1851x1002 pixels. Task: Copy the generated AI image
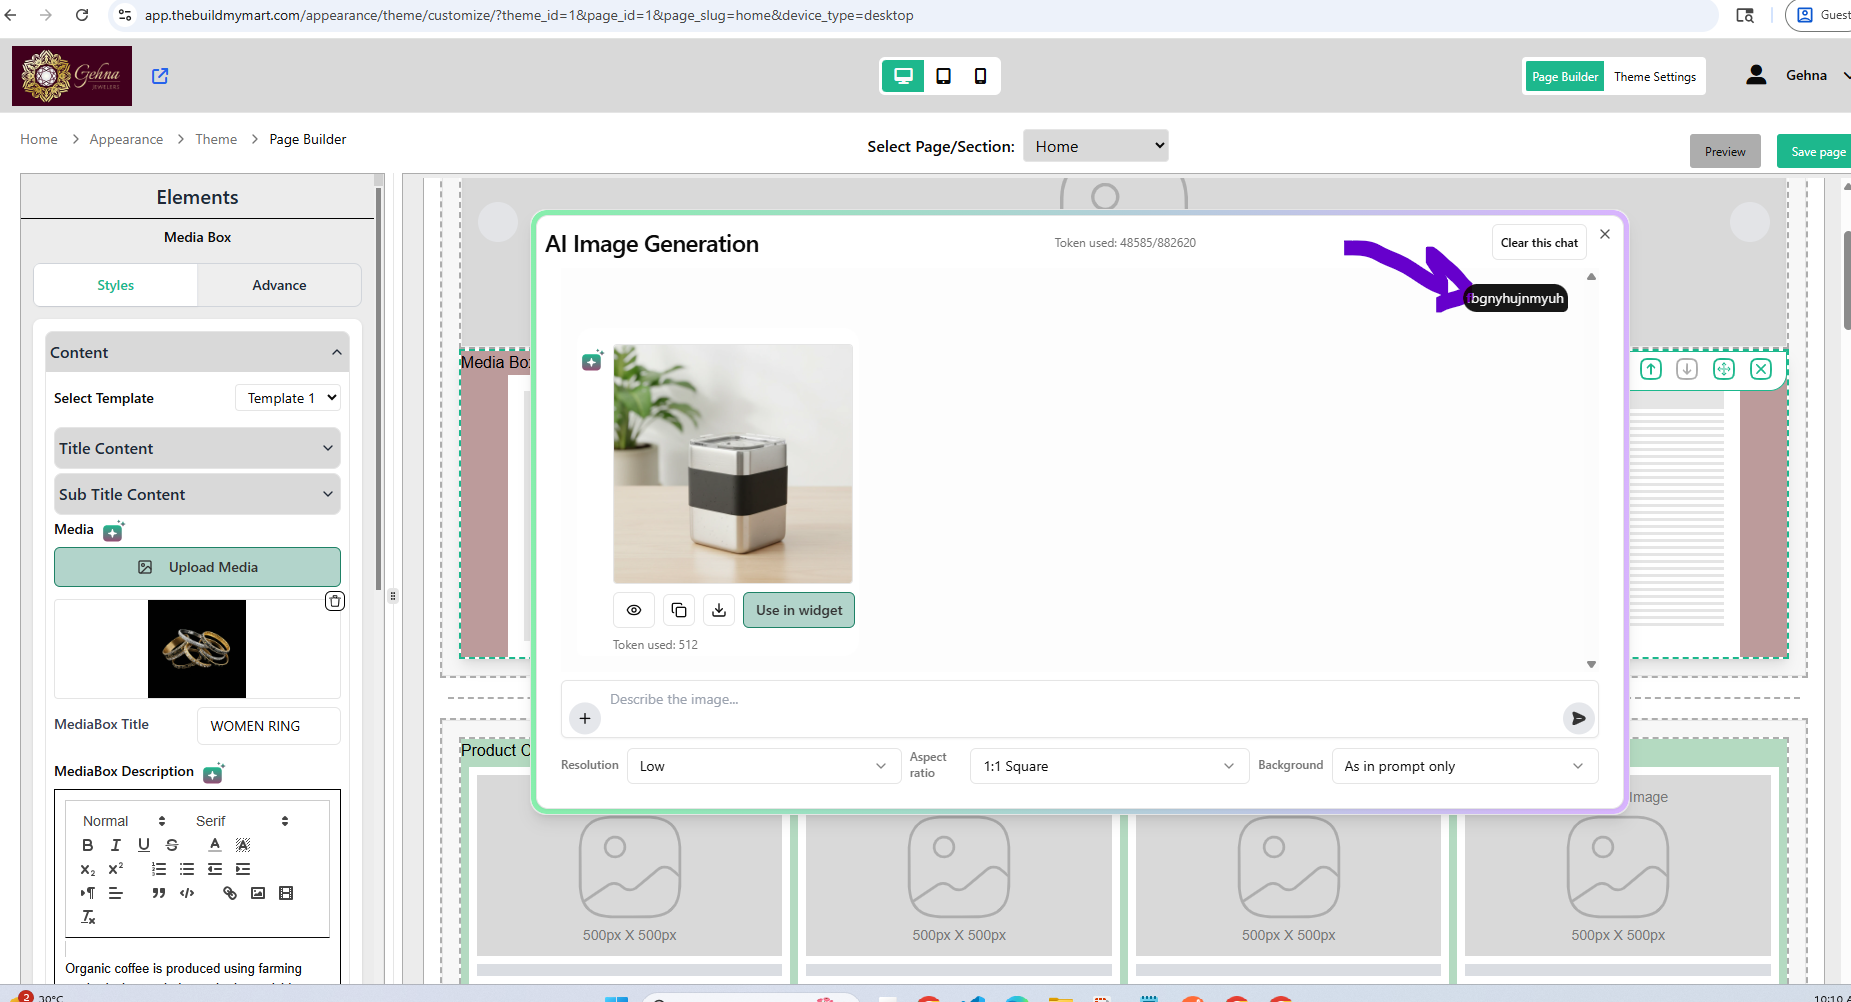[679, 610]
